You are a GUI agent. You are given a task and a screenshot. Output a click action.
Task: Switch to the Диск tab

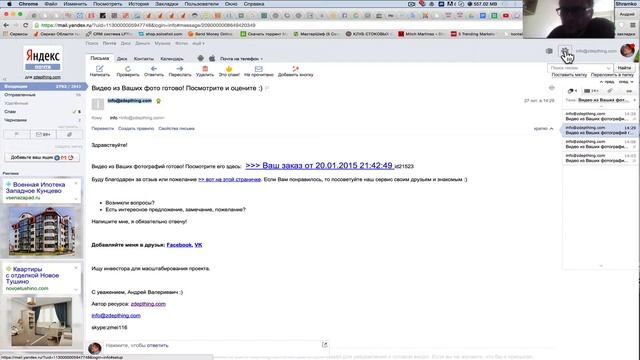tap(122, 59)
